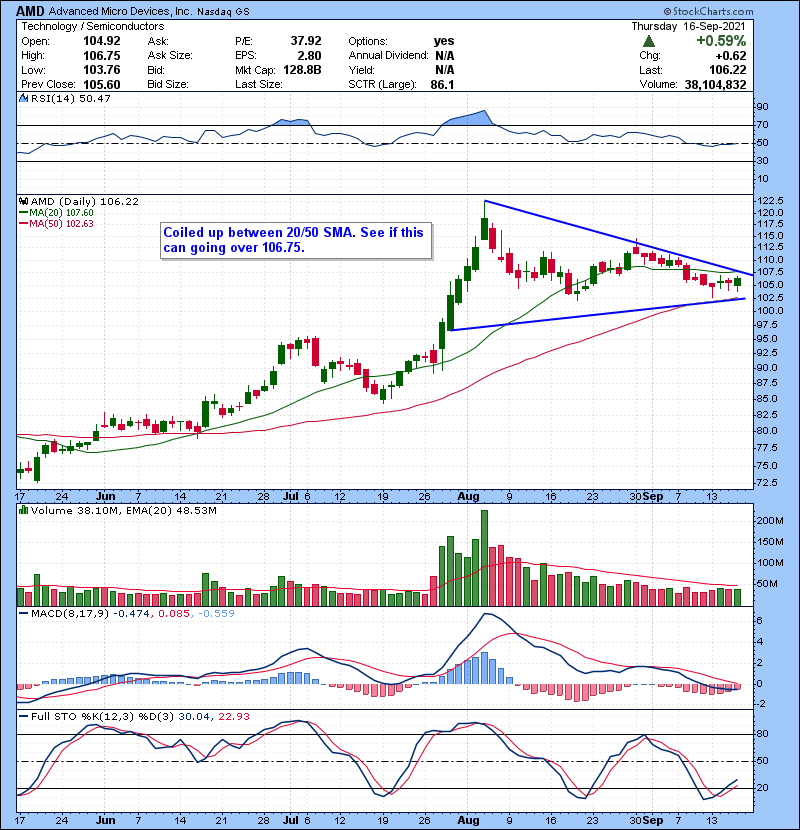Click the Prev Close value 105.60

102,85
